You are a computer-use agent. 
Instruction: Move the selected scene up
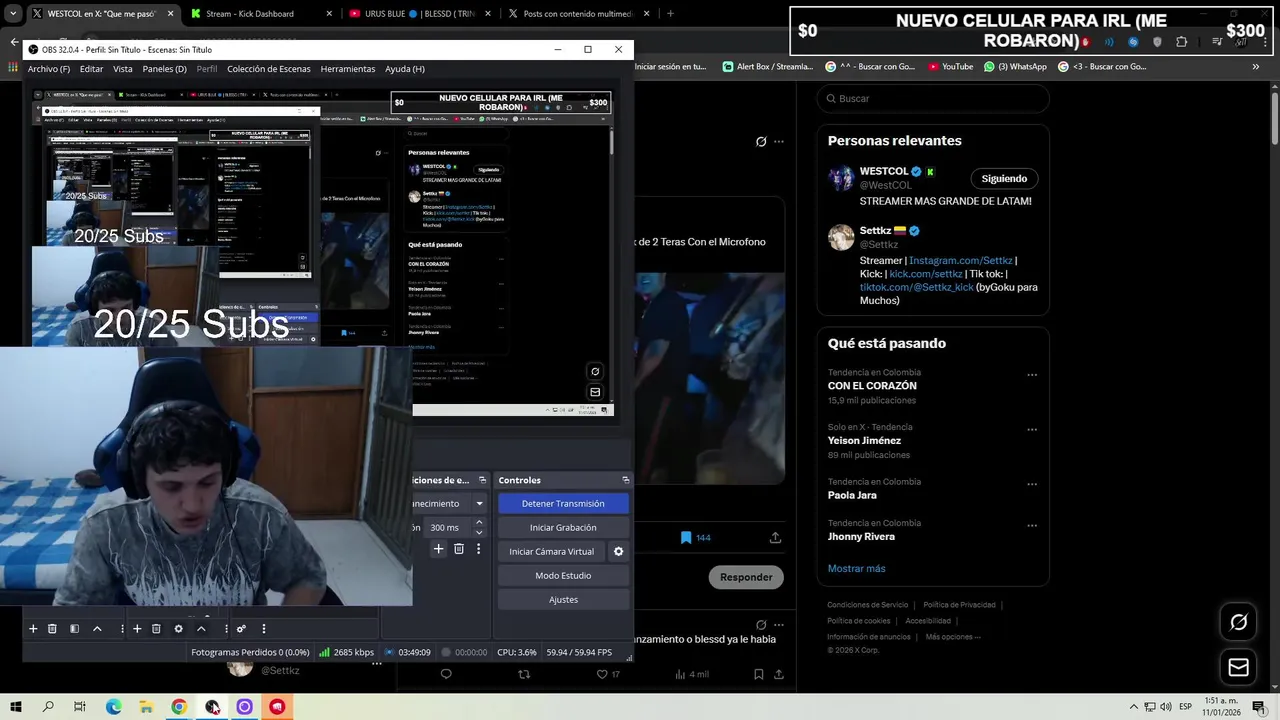[x=97, y=629]
